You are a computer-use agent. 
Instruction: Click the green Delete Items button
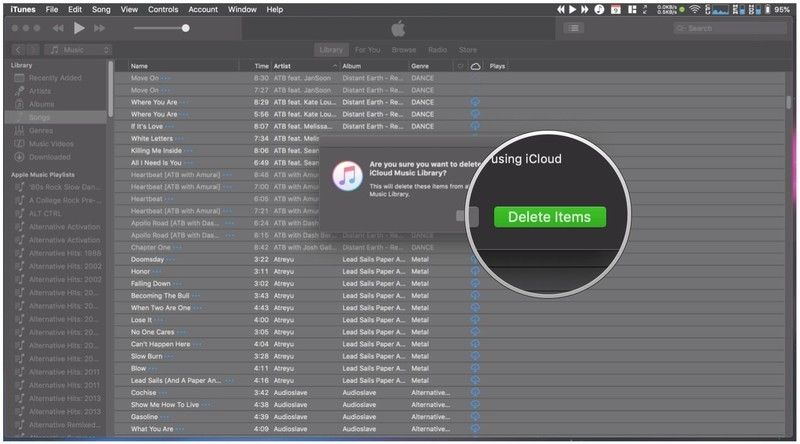[x=549, y=217]
